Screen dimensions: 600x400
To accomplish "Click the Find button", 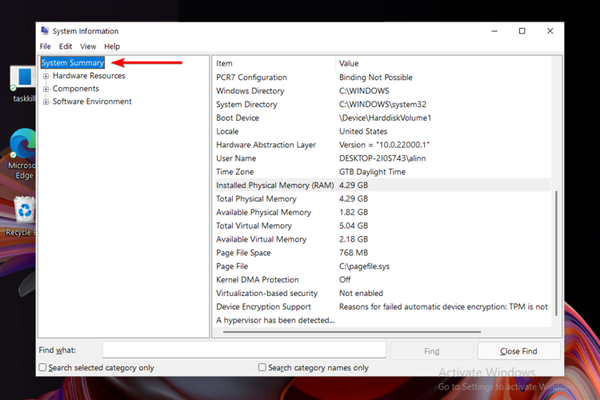I will point(431,351).
